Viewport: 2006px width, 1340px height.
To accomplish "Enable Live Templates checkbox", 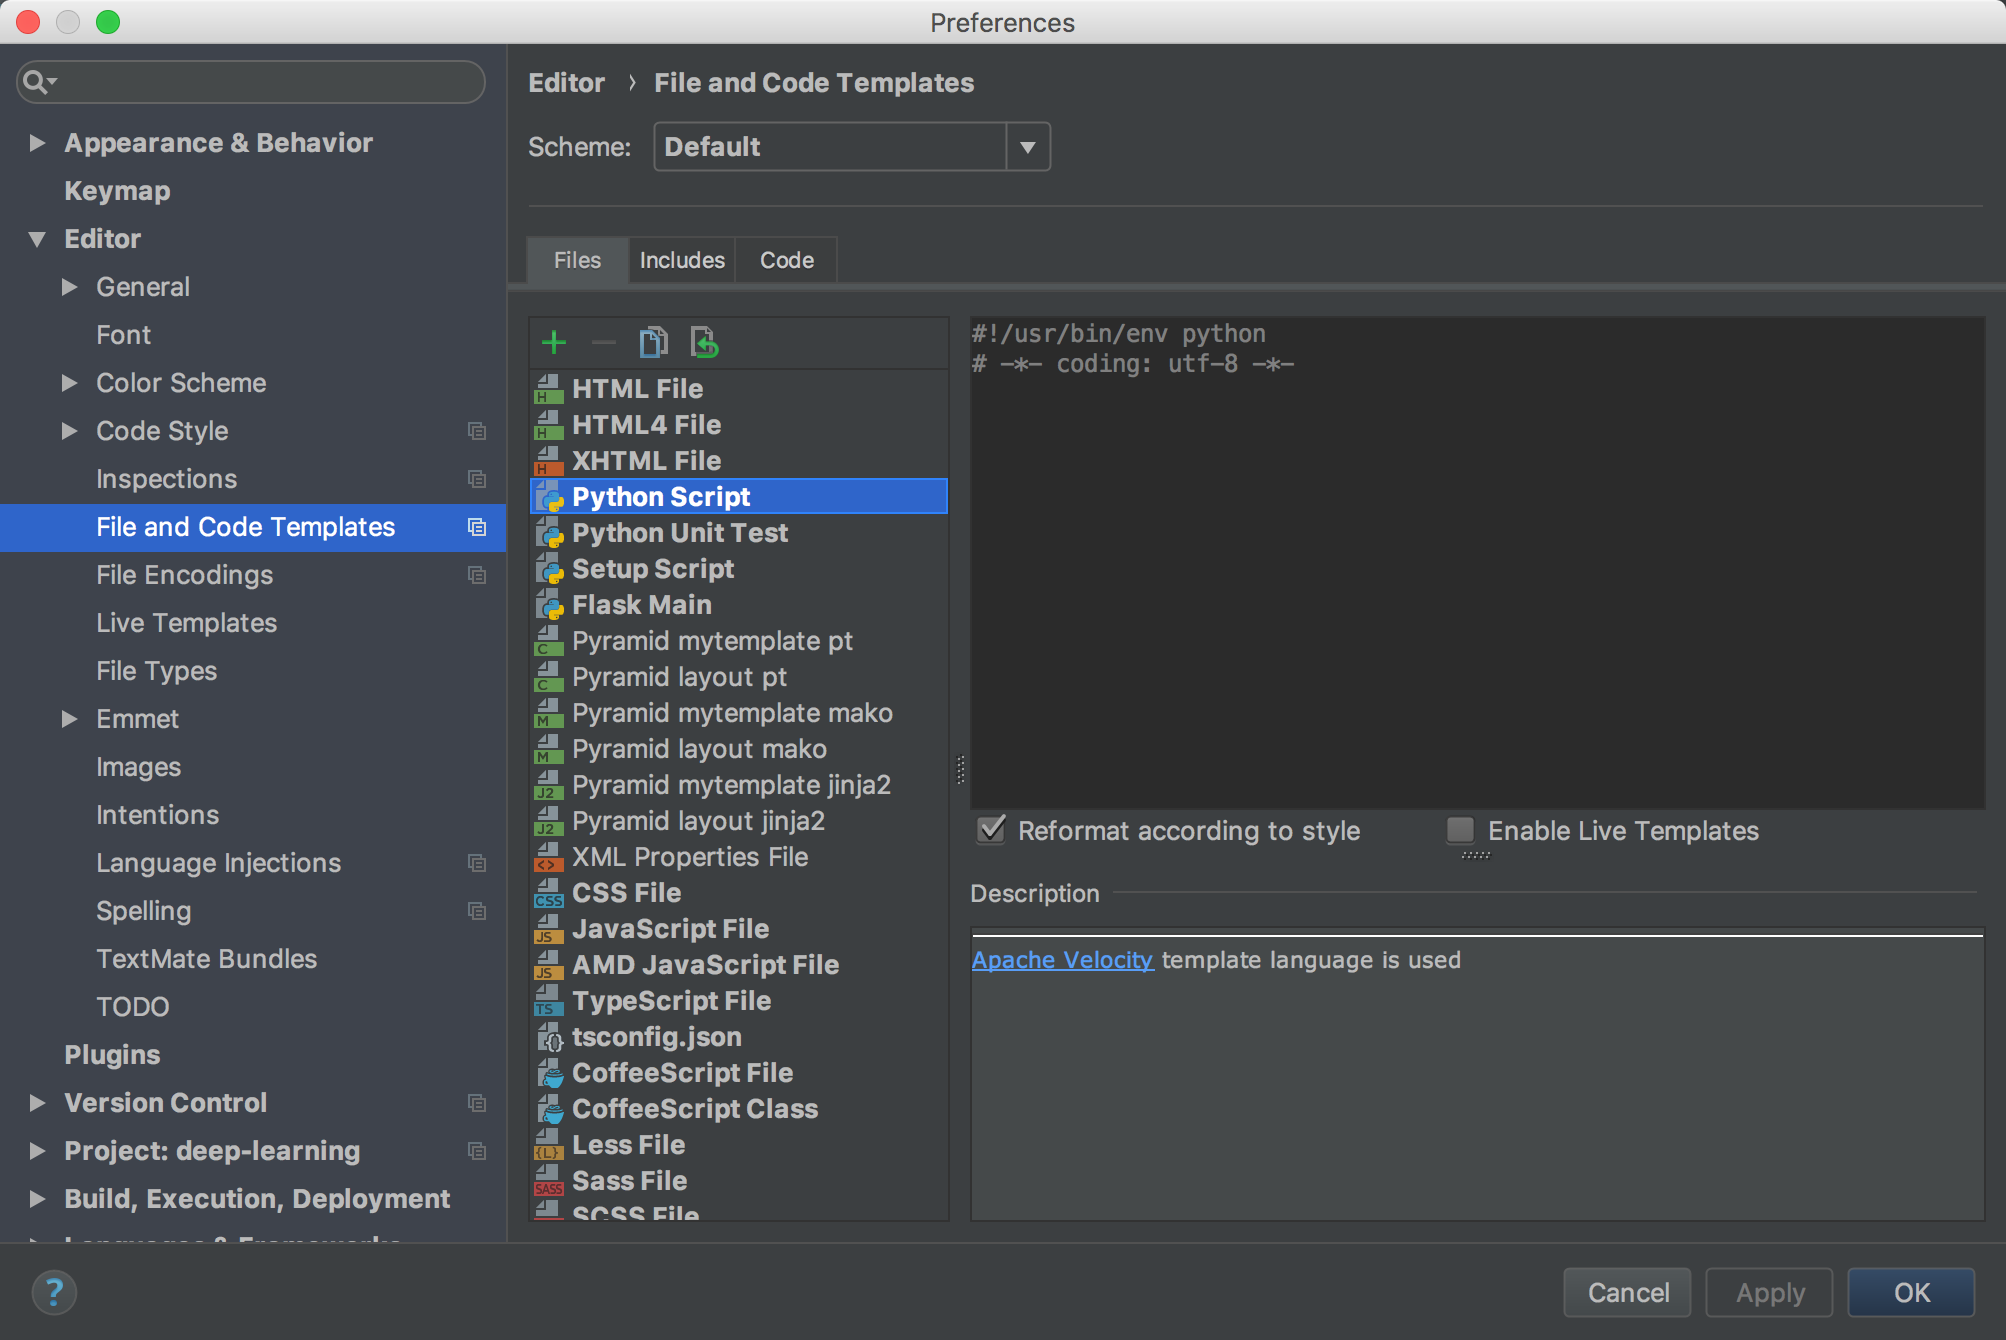I will point(1460,830).
